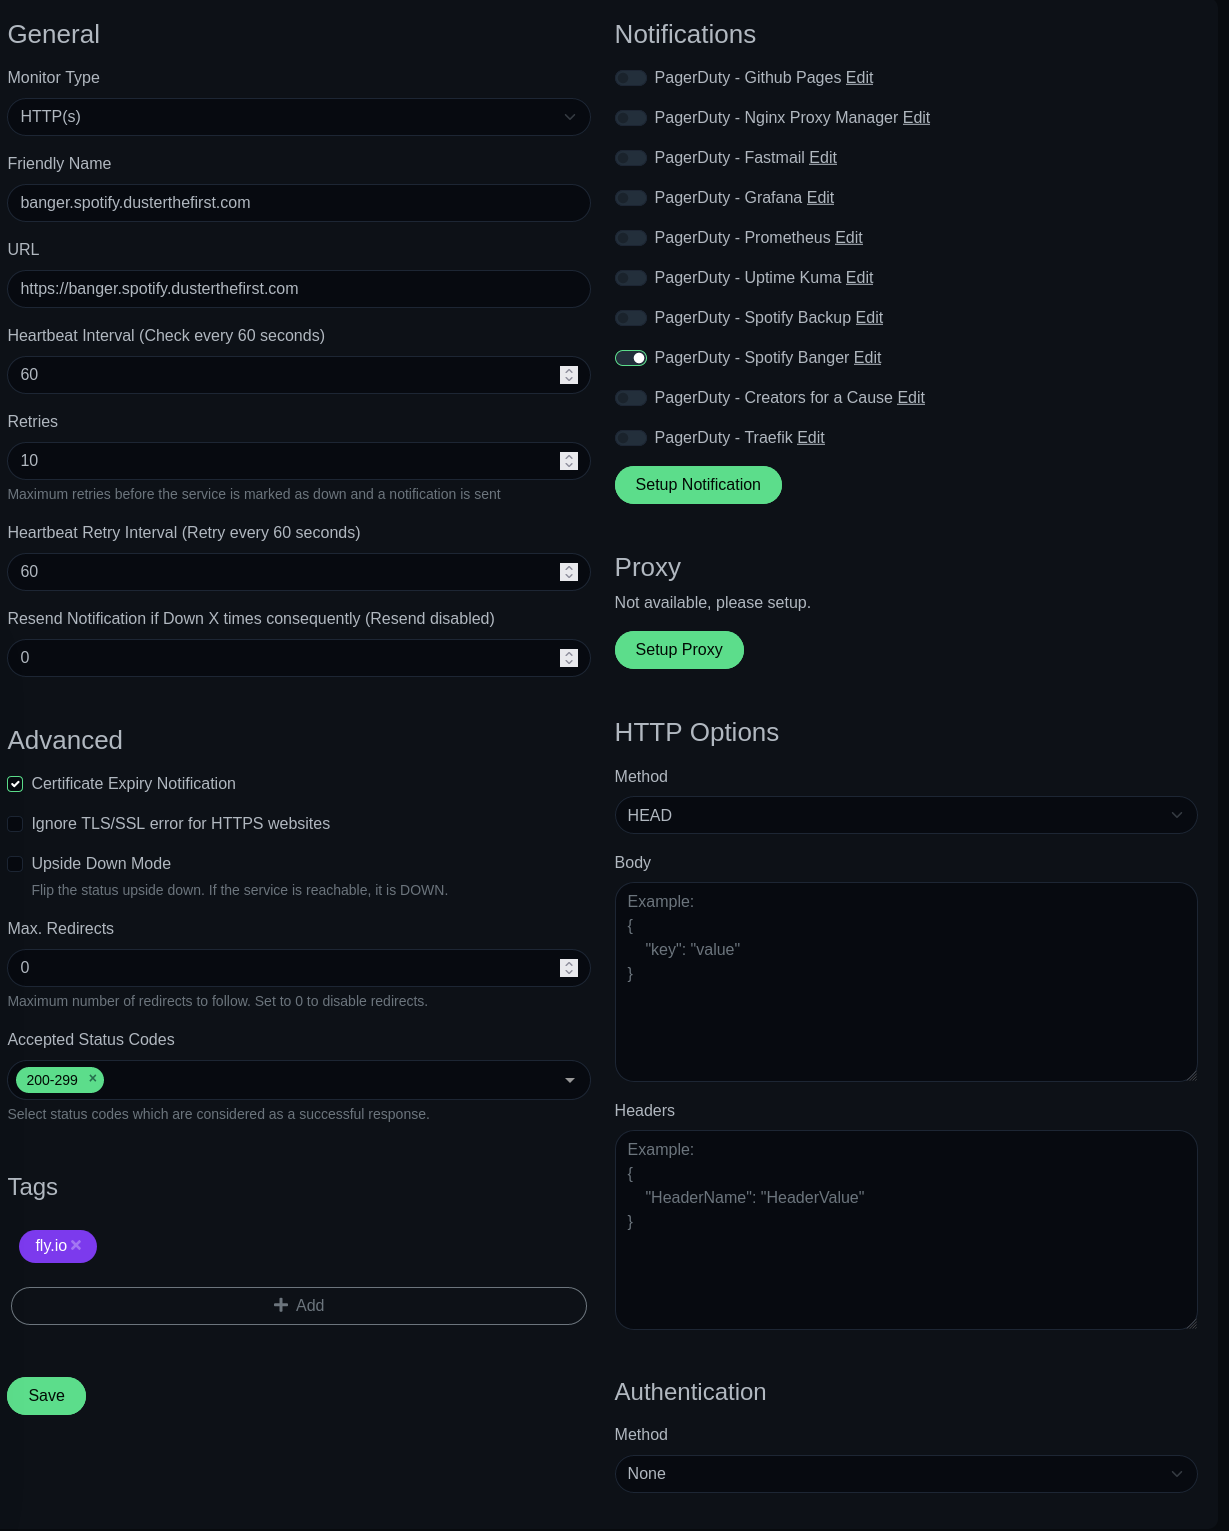Expand the Accepted Status Codes selector

[569, 1080]
